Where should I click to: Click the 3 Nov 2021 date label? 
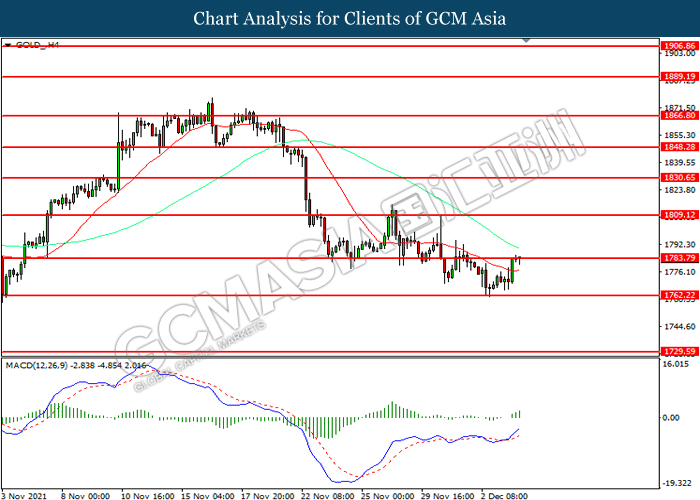pos(24,496)
